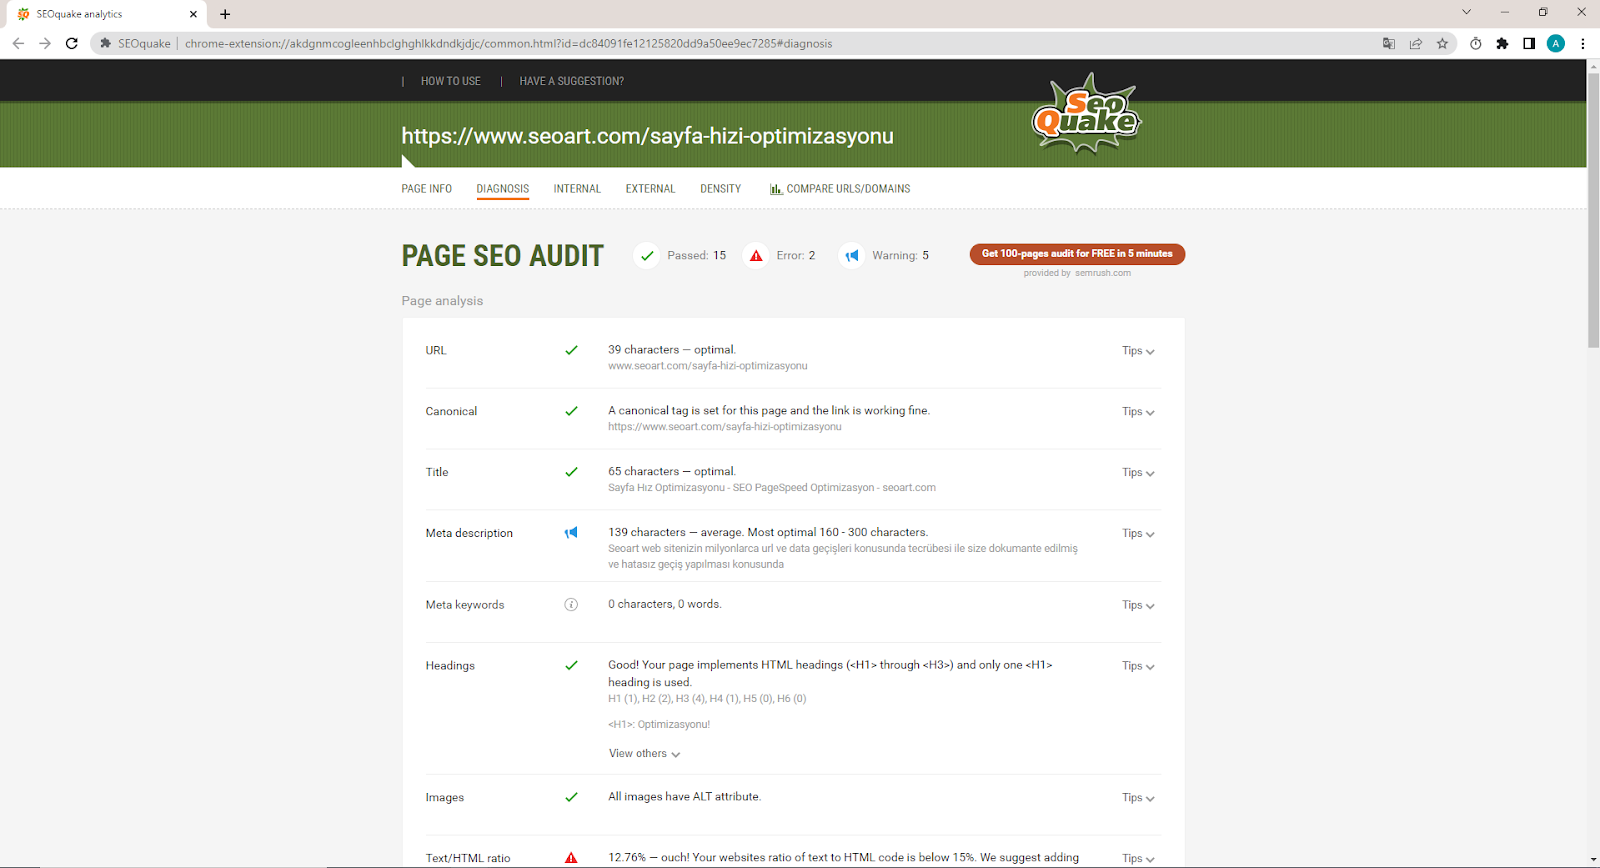Click the translate page icon
Screen dimensions: 1600x868
coord(1389,44)
